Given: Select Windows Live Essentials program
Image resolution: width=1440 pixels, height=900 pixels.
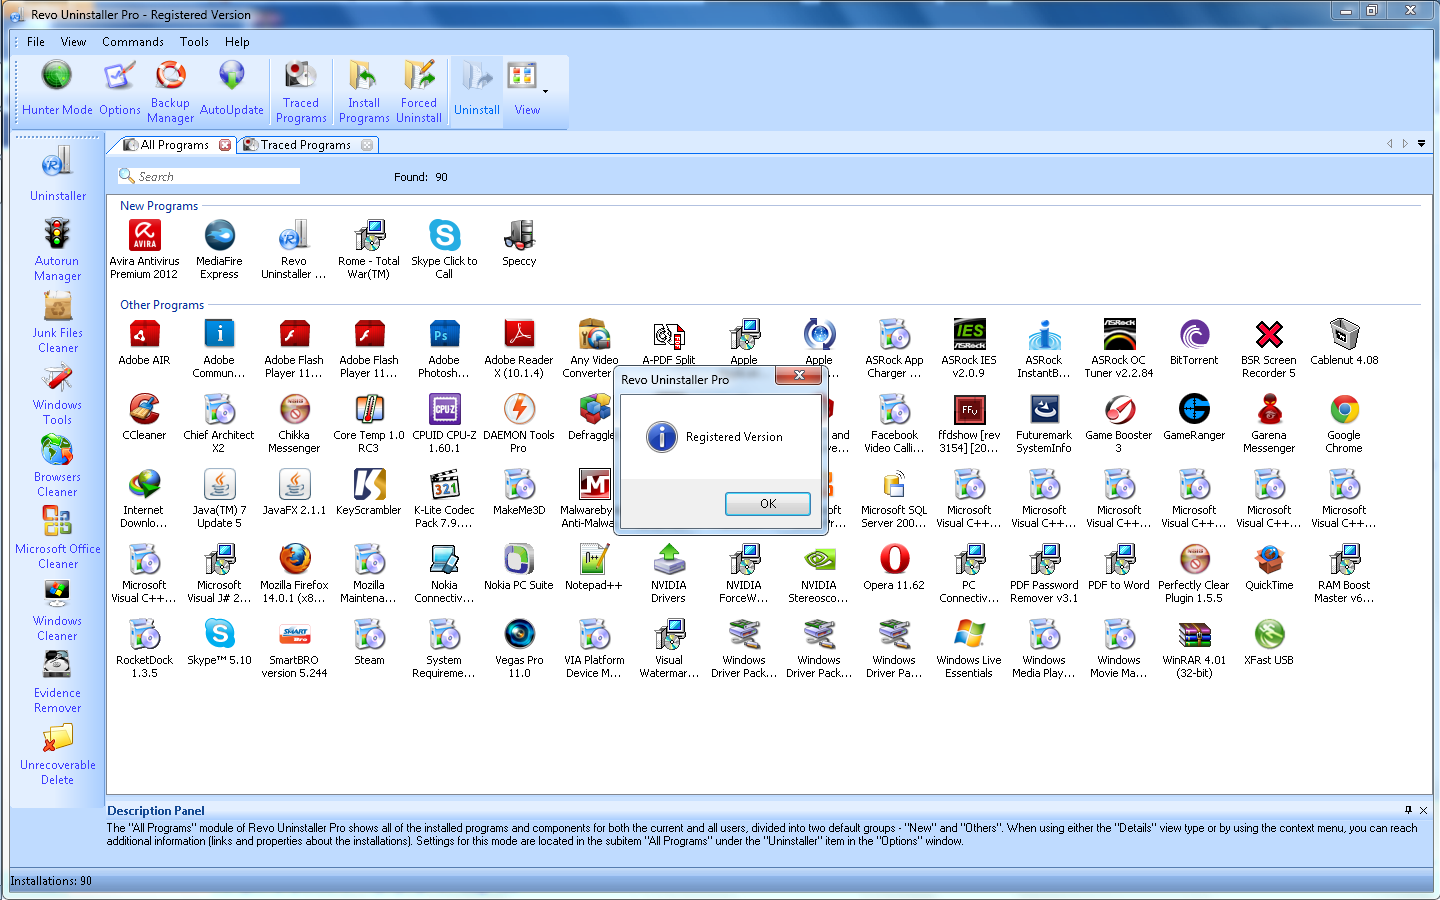Looking at the screenshot, I should click(969, 648).
